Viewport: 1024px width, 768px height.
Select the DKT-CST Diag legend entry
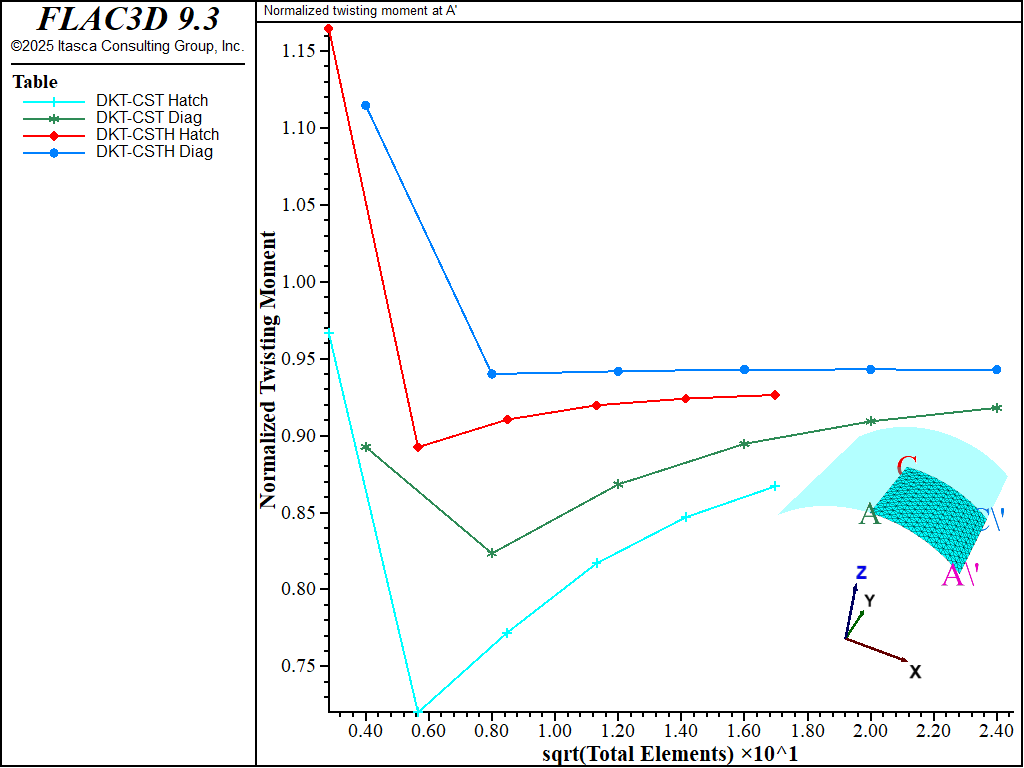(x=149, y=118)
